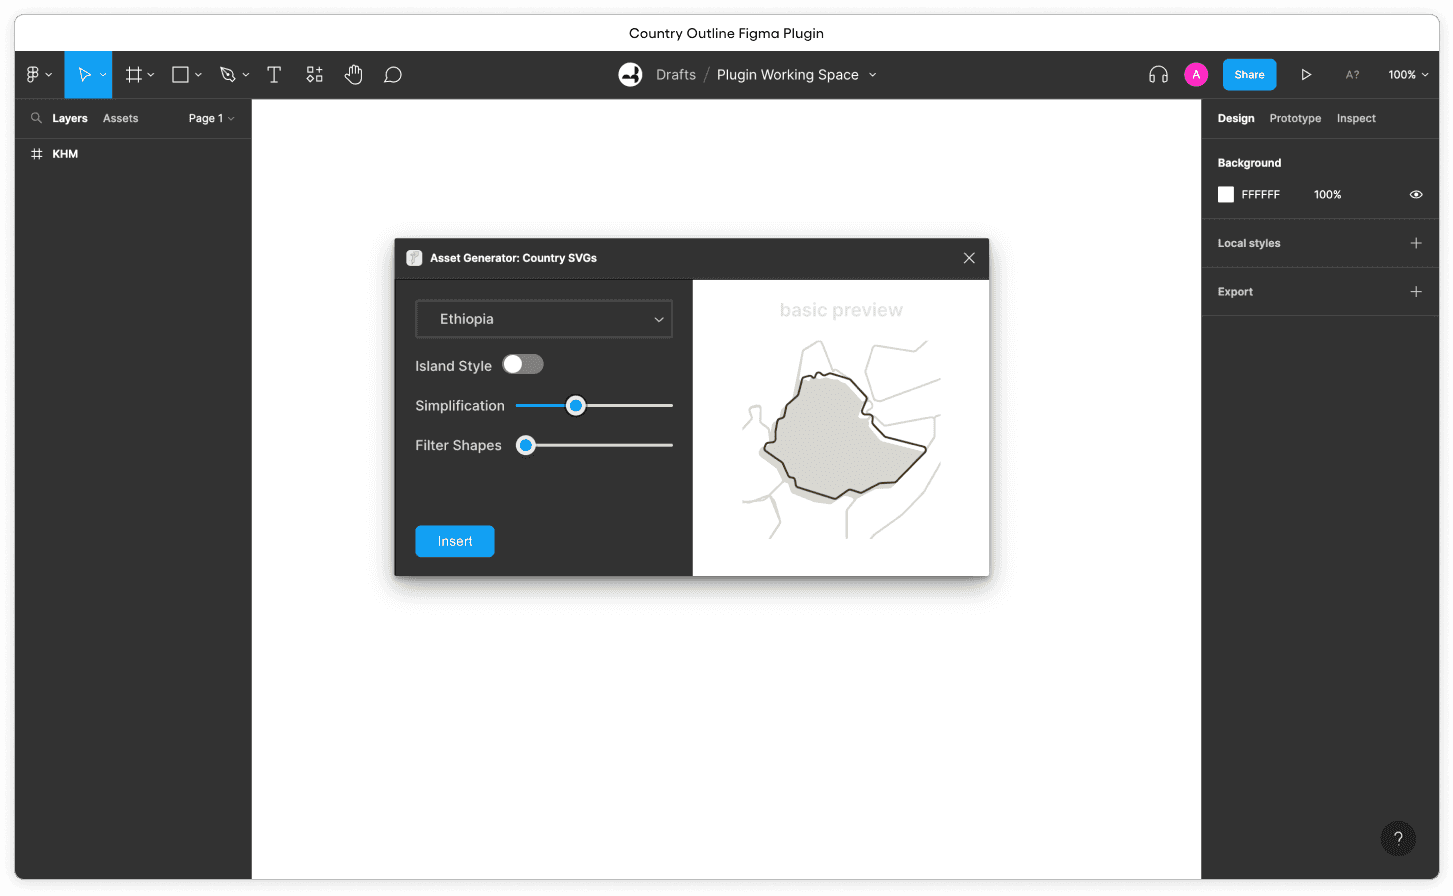Toggle the Island Style switch
The image size is (1453, 896).
[x=523, y=365]
